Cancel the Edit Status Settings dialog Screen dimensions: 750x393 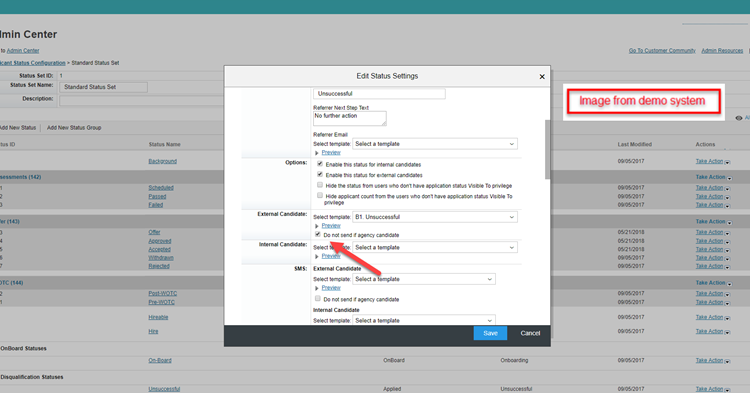click(x=530, y=333)
